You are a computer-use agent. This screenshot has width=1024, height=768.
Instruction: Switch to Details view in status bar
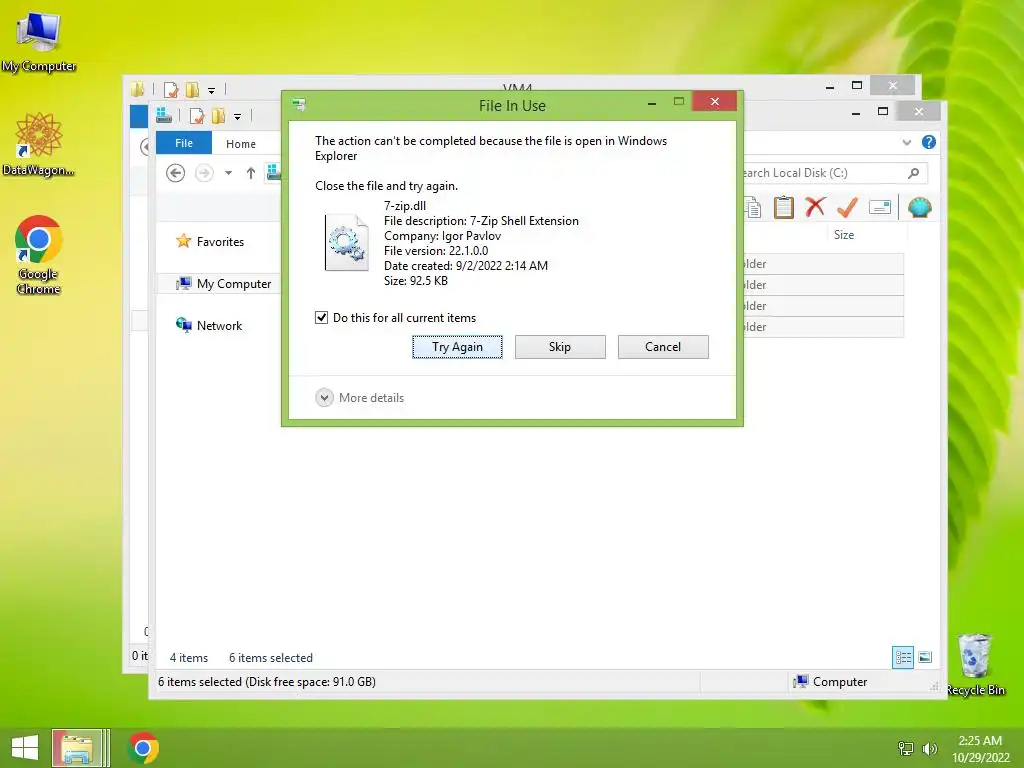coord(903,657)
